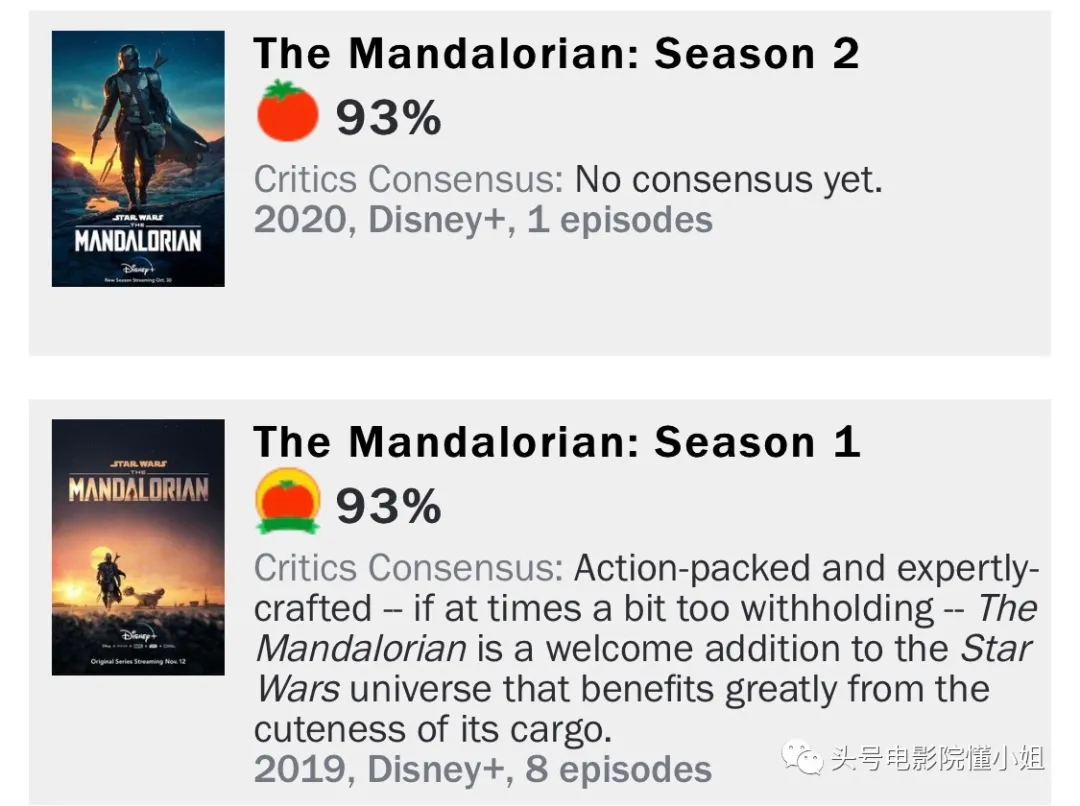Click the "2020, Disney+, 1 episodes" line
This screenshot has height=806, width=1080.
pyautogui.click(x=483, y=220)
